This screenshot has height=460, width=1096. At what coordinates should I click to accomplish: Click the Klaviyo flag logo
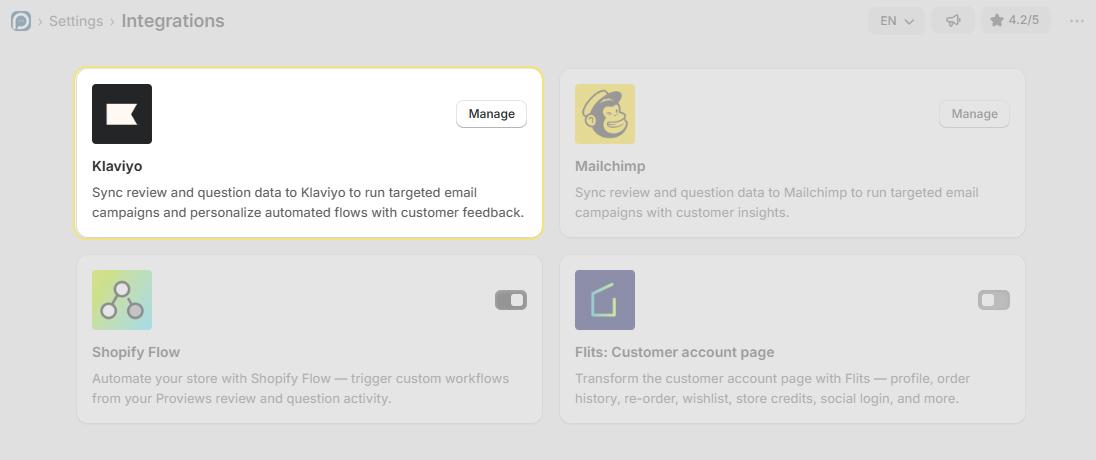(x=122, y=114)
